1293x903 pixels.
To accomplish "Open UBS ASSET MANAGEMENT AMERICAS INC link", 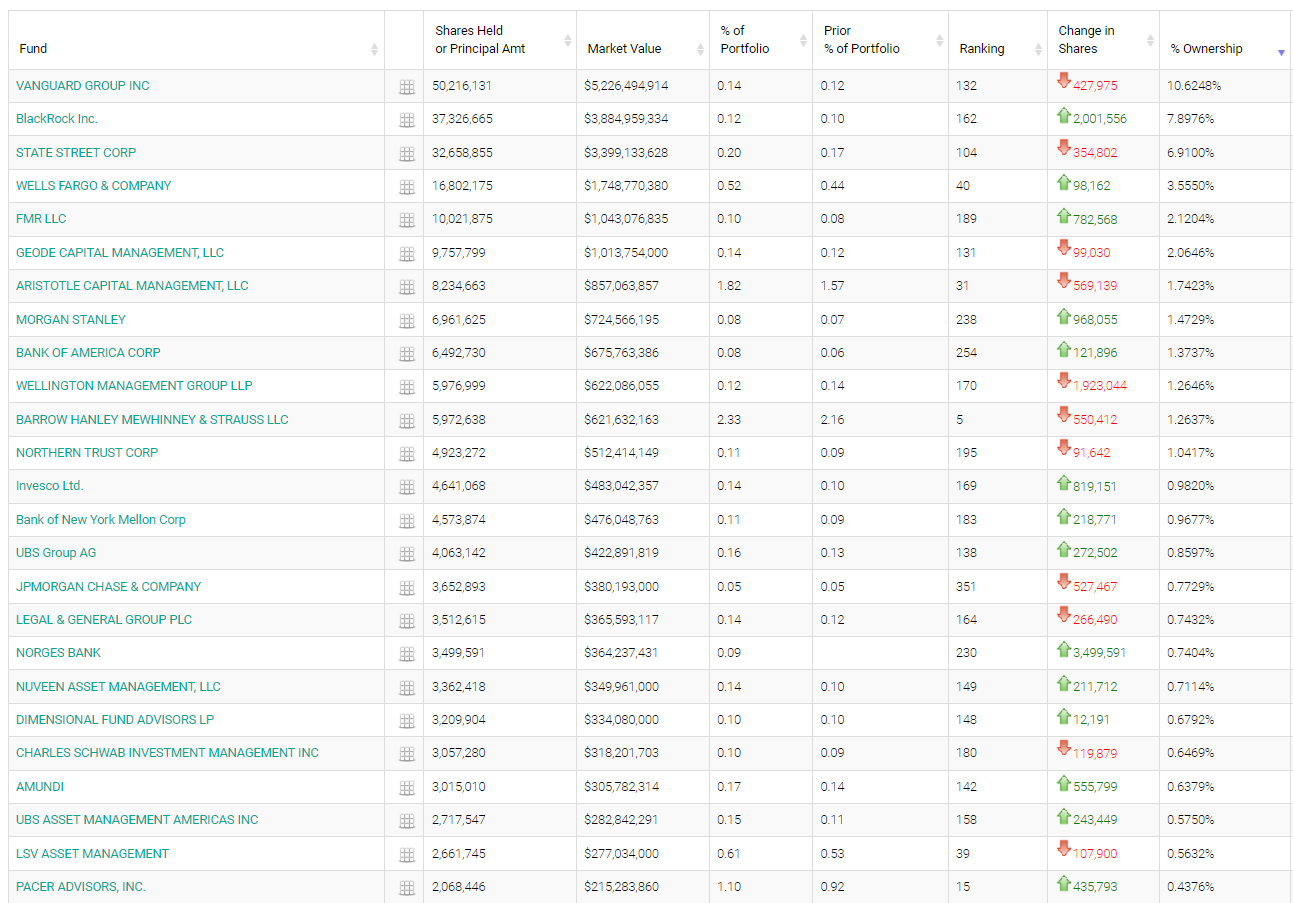I will coord(137,820).
